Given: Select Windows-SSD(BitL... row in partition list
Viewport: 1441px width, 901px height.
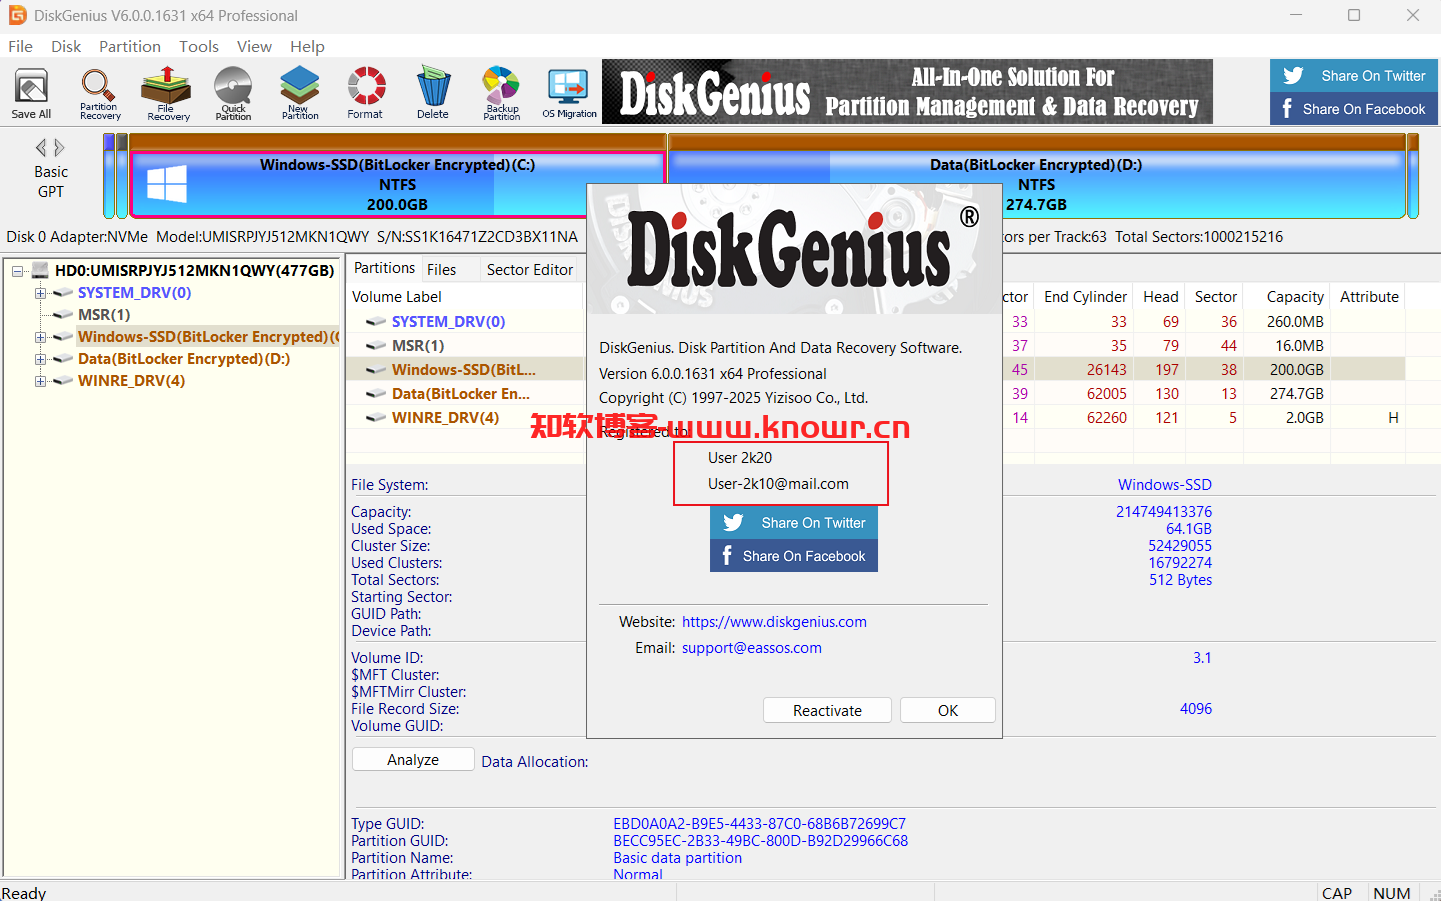Looking at the screenshot, I should pos(463,369).
